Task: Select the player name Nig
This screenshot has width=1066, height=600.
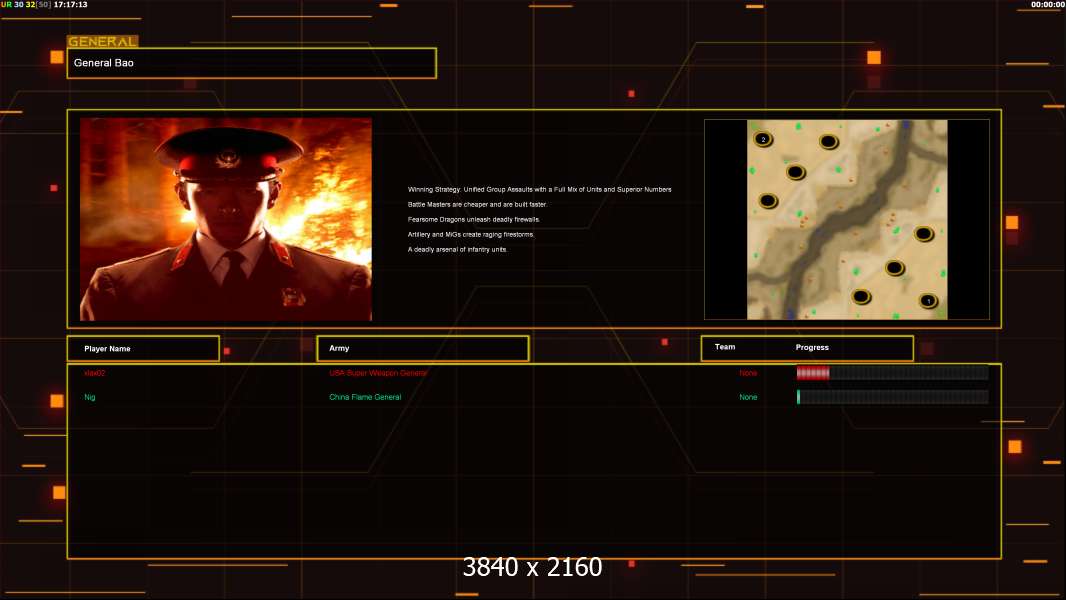Action: click(x=90, y=398)
